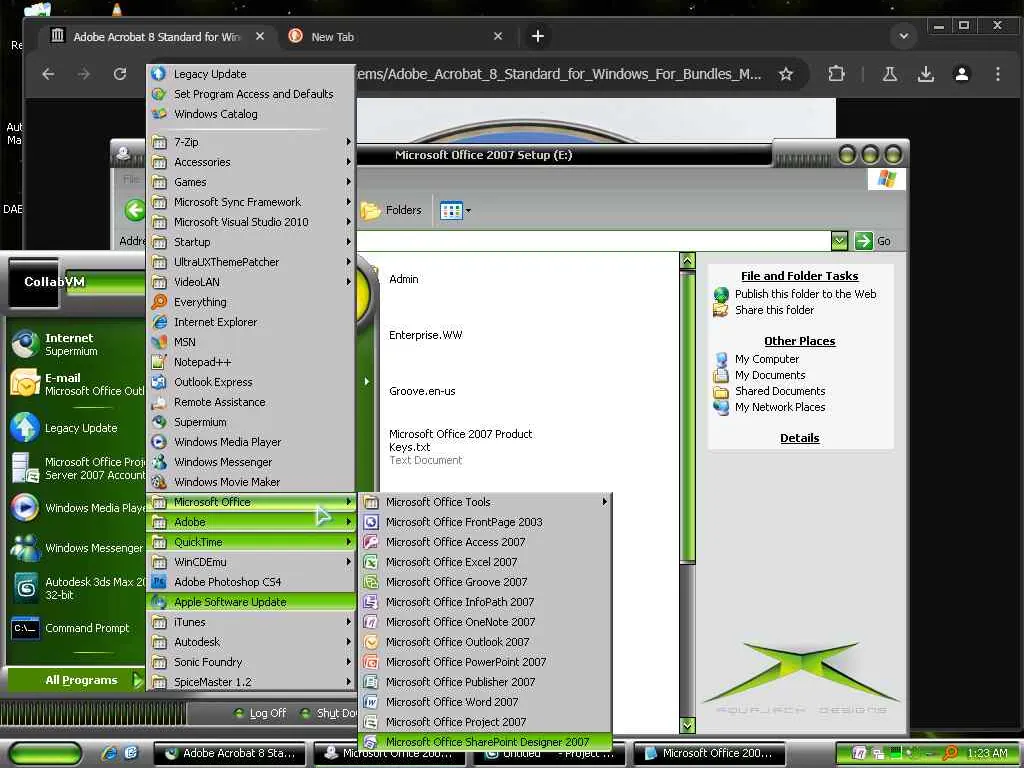This screenshot has width=1024, height=768.
Task: Open Microsoft Office FrontPage 2003 icon
Action: coord(371,522)
